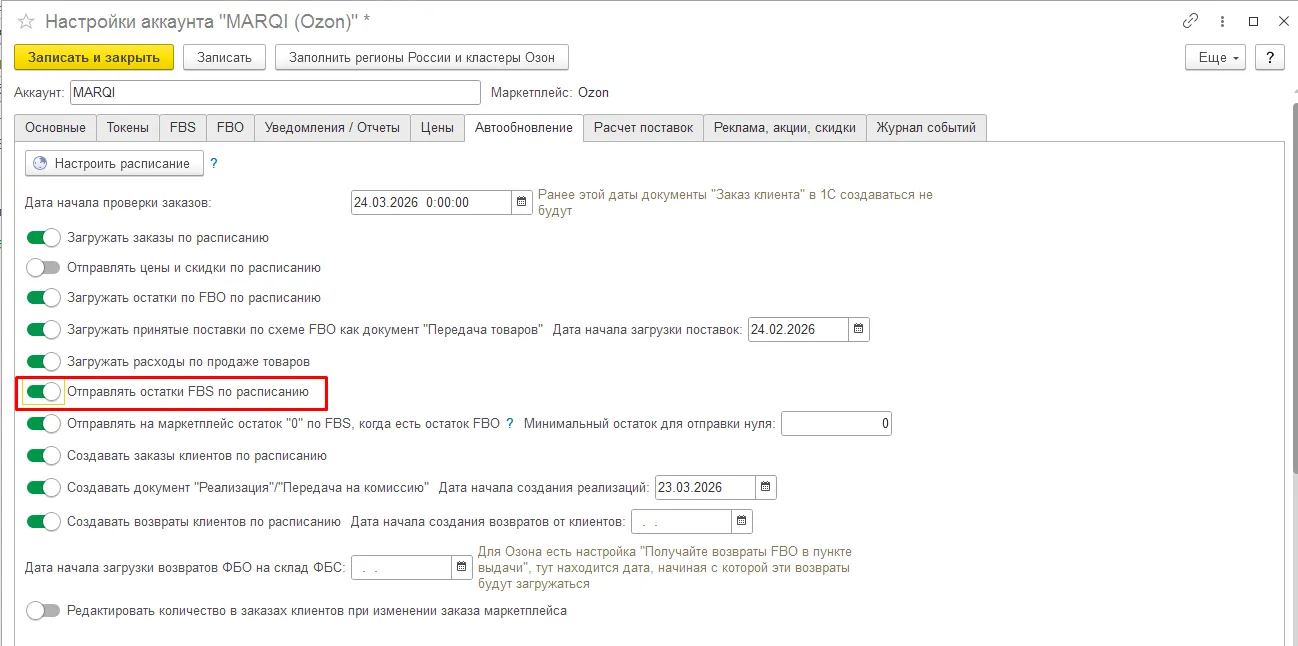Enable sending prices and discounts by schedule
1298x646 pixels.
click(43, 268)
